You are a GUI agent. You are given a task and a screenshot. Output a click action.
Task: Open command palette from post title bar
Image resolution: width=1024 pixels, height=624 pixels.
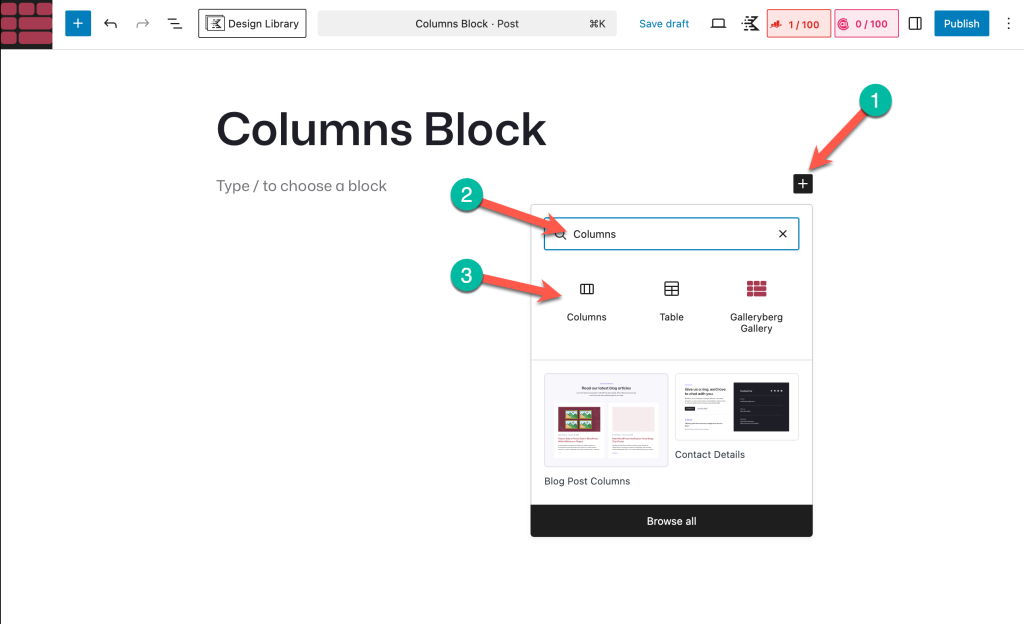click(467, 23)
